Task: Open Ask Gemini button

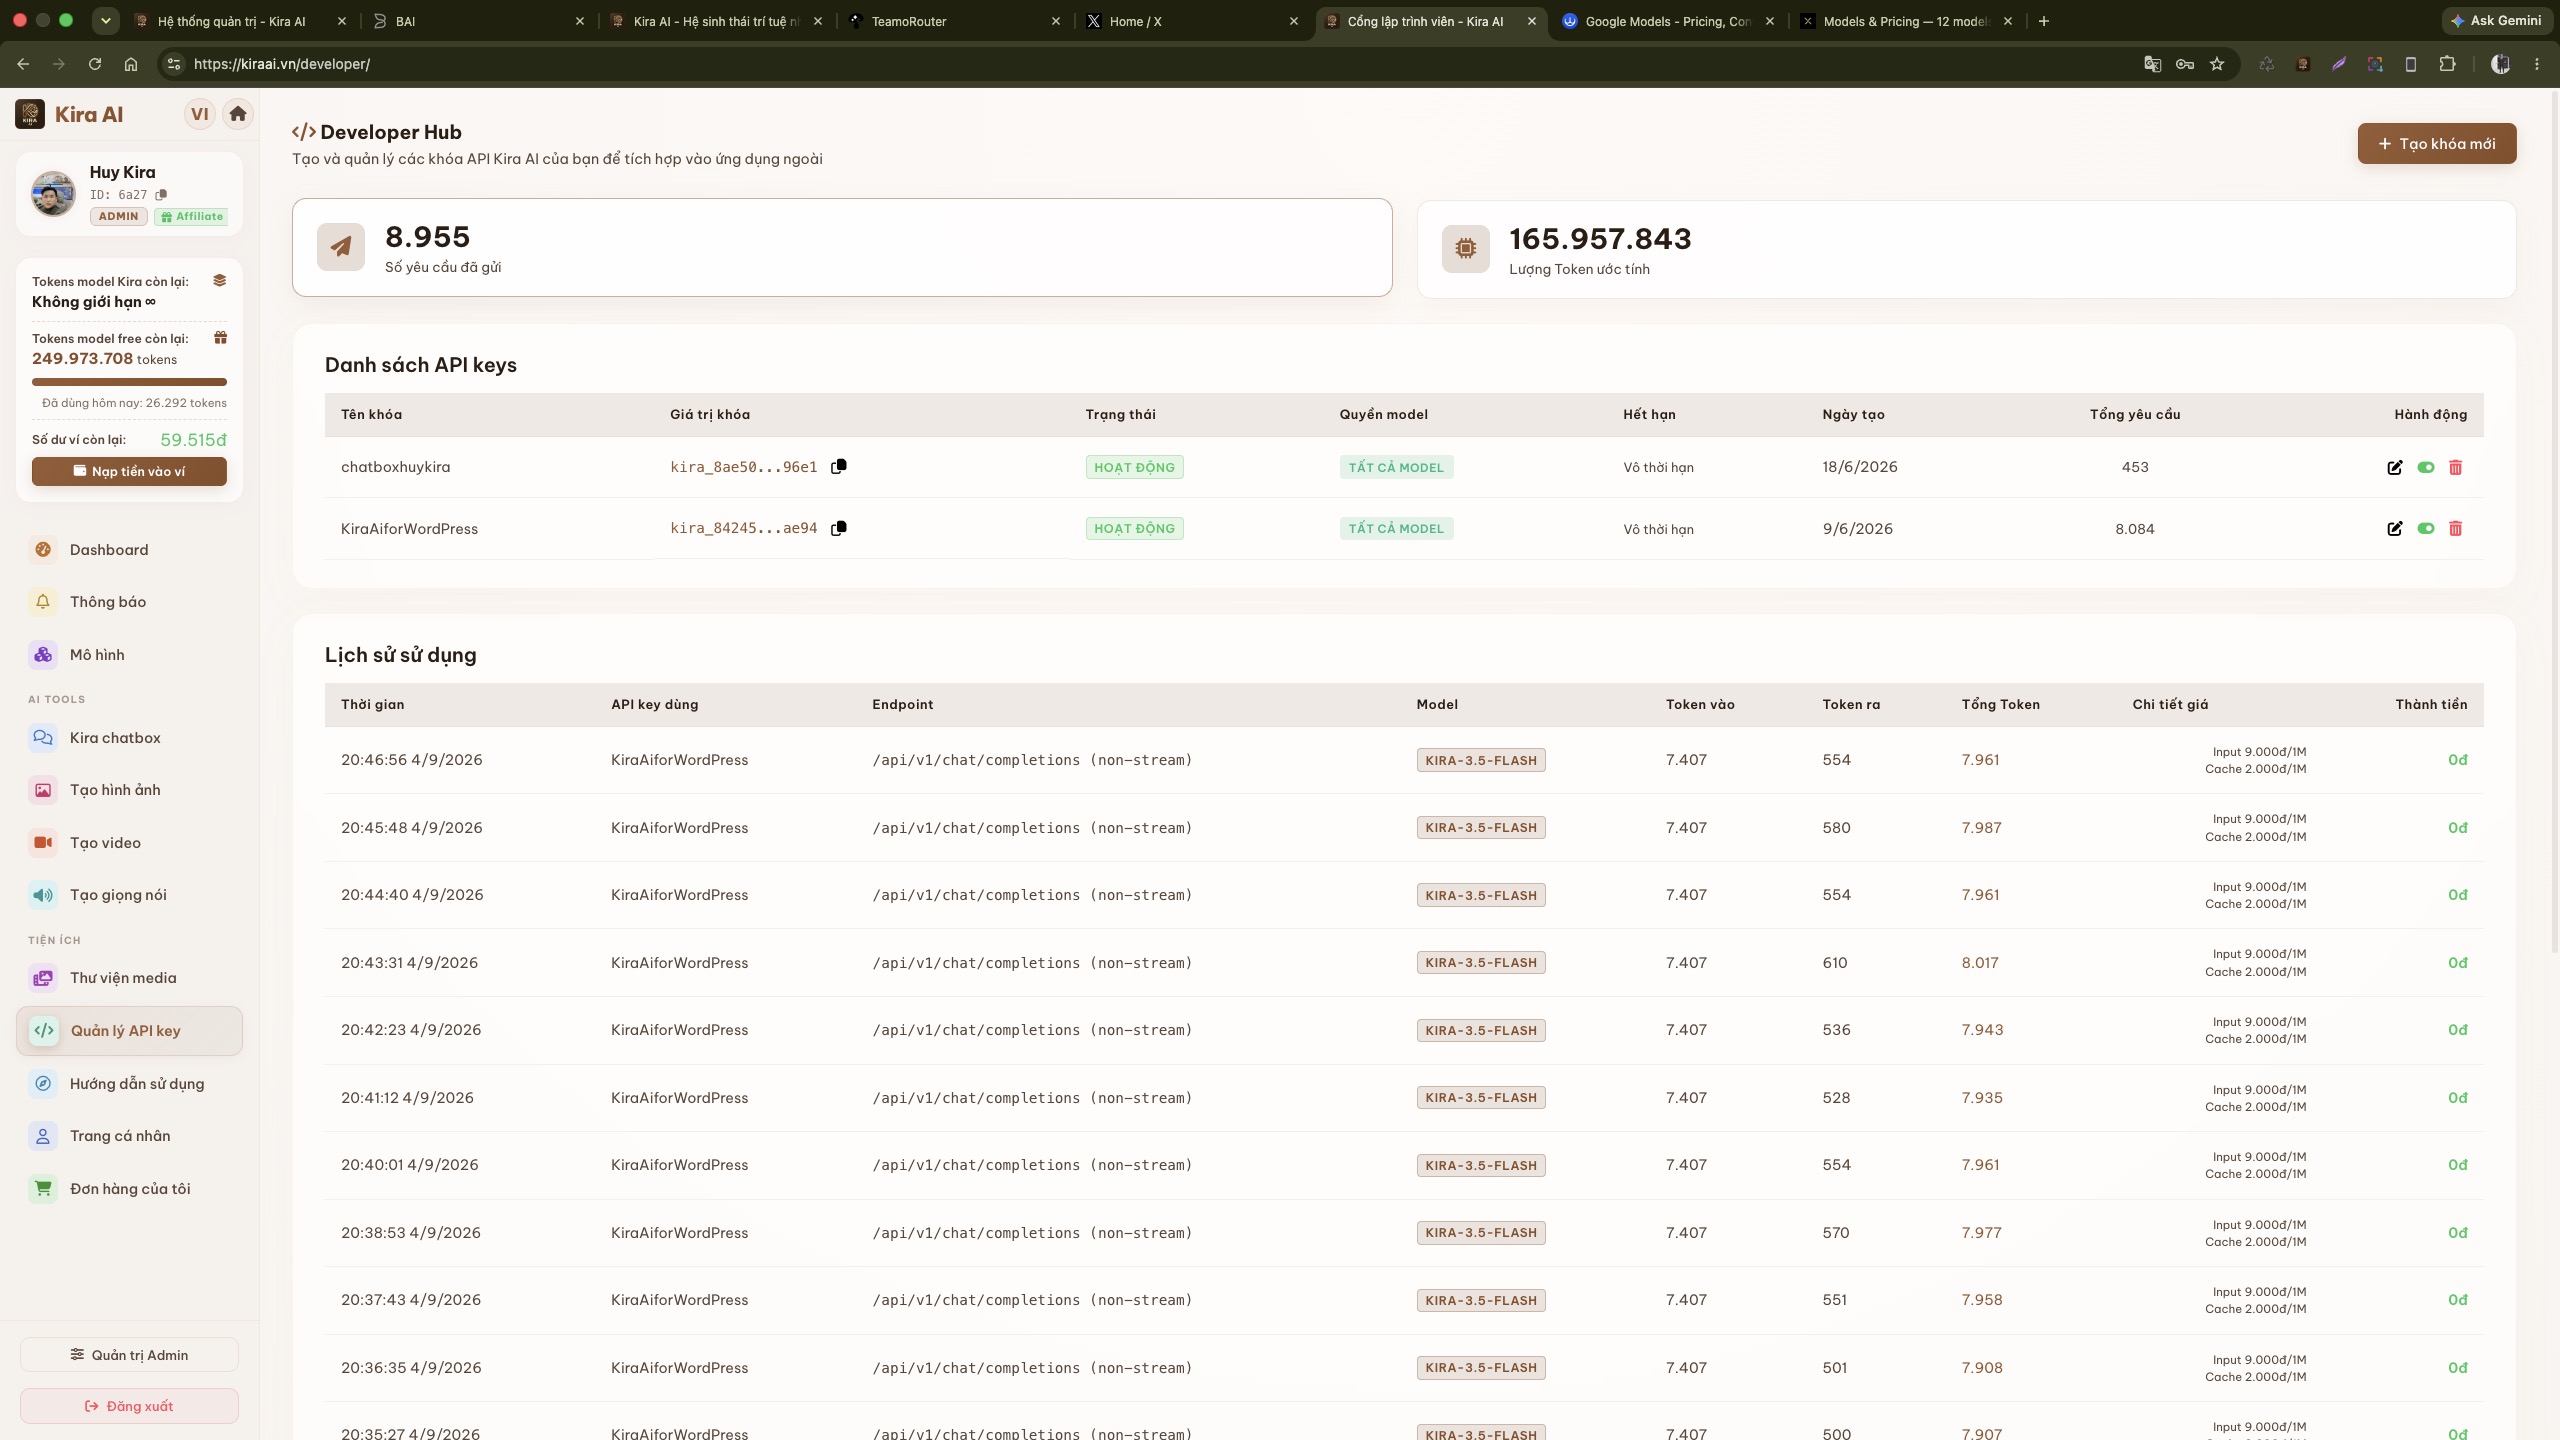Action: click(x=2495, y=21)
